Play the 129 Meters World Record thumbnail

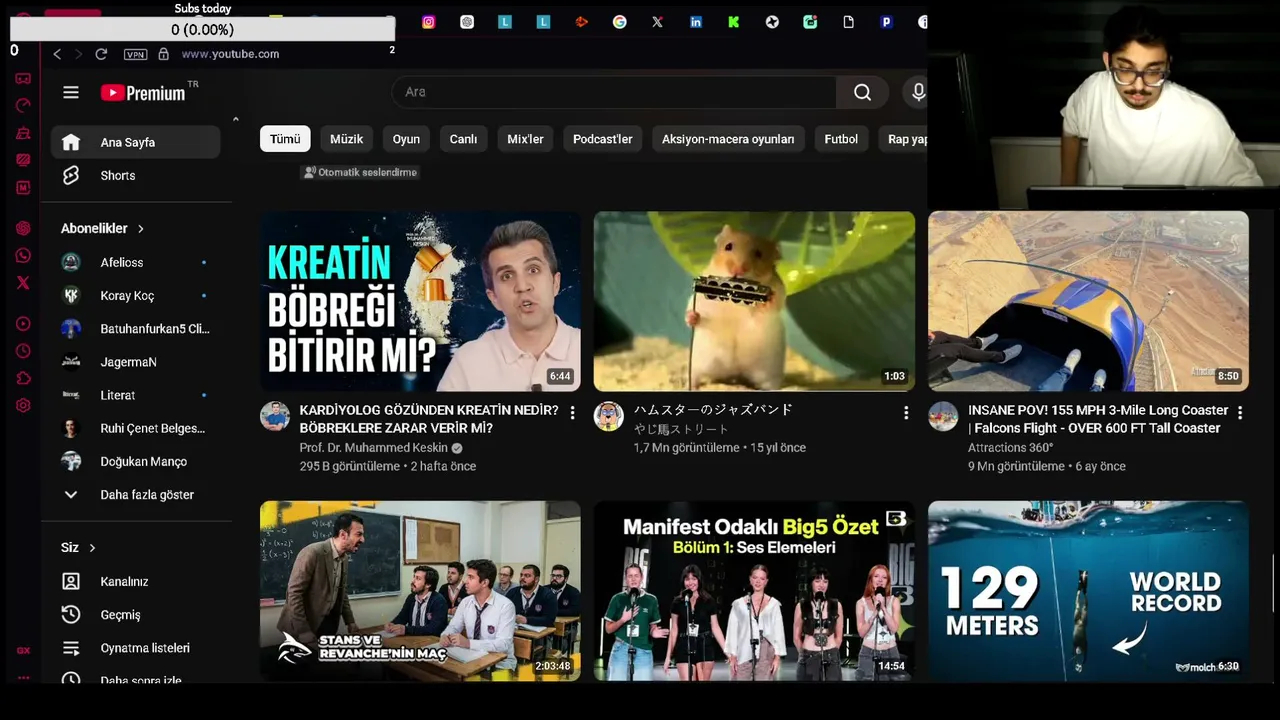pos(1088,591)
